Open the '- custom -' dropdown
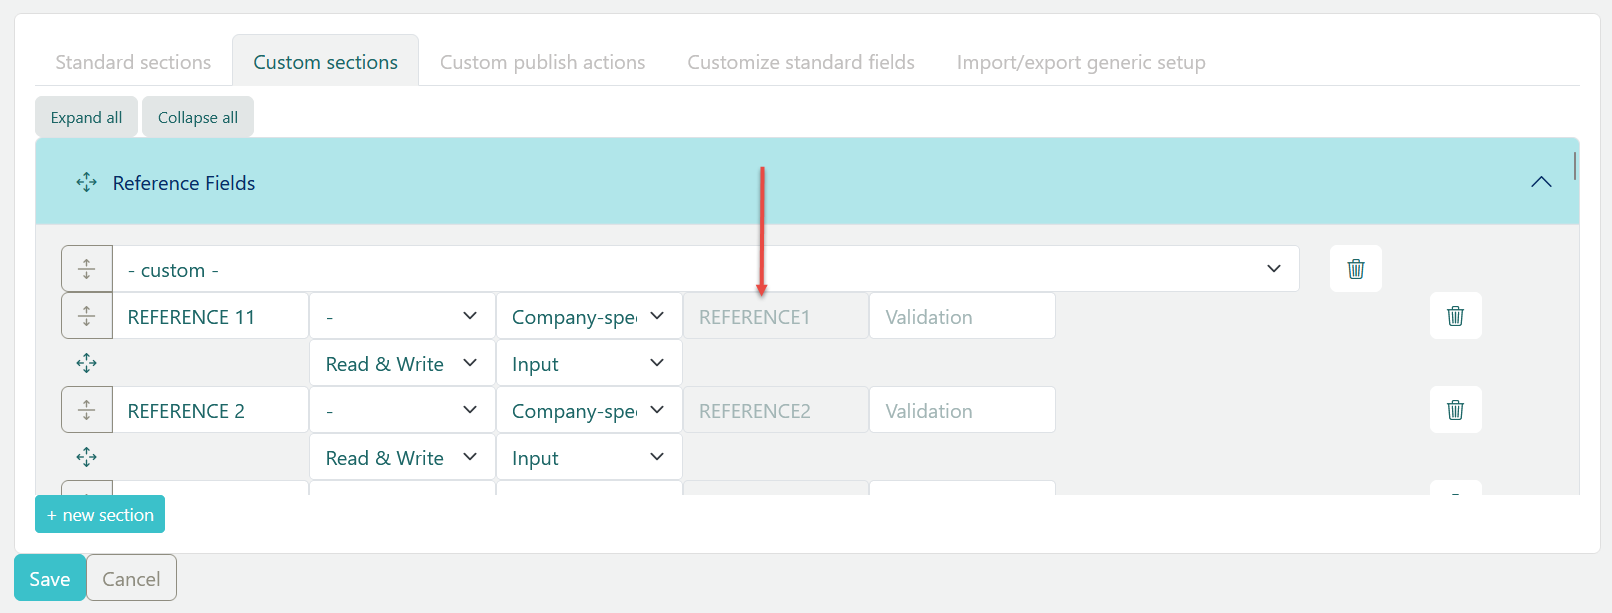Viewport: 1612px width, 613px height. point(705,269)
